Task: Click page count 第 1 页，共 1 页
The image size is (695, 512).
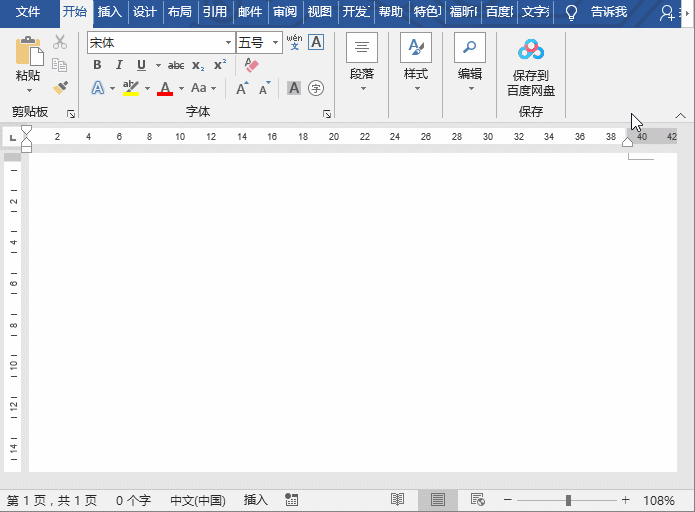Action: (x=51, y=501)
